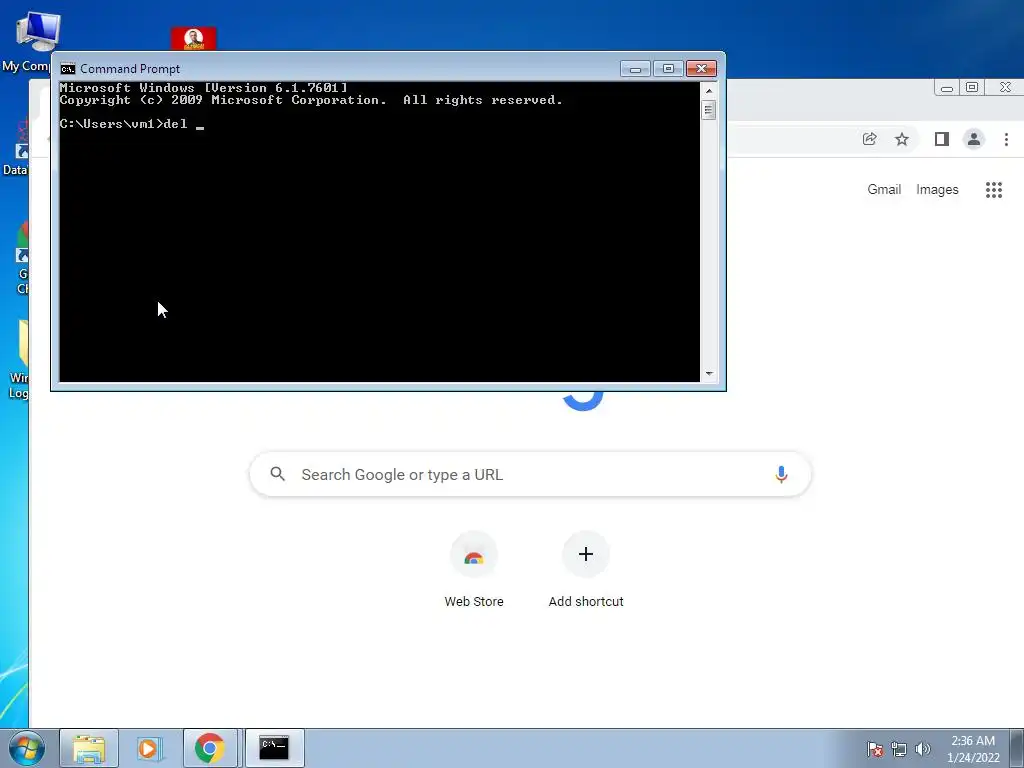Open Chrome's three-dot menu
Screen dimensions: 1024x768
pos(1006,139)
